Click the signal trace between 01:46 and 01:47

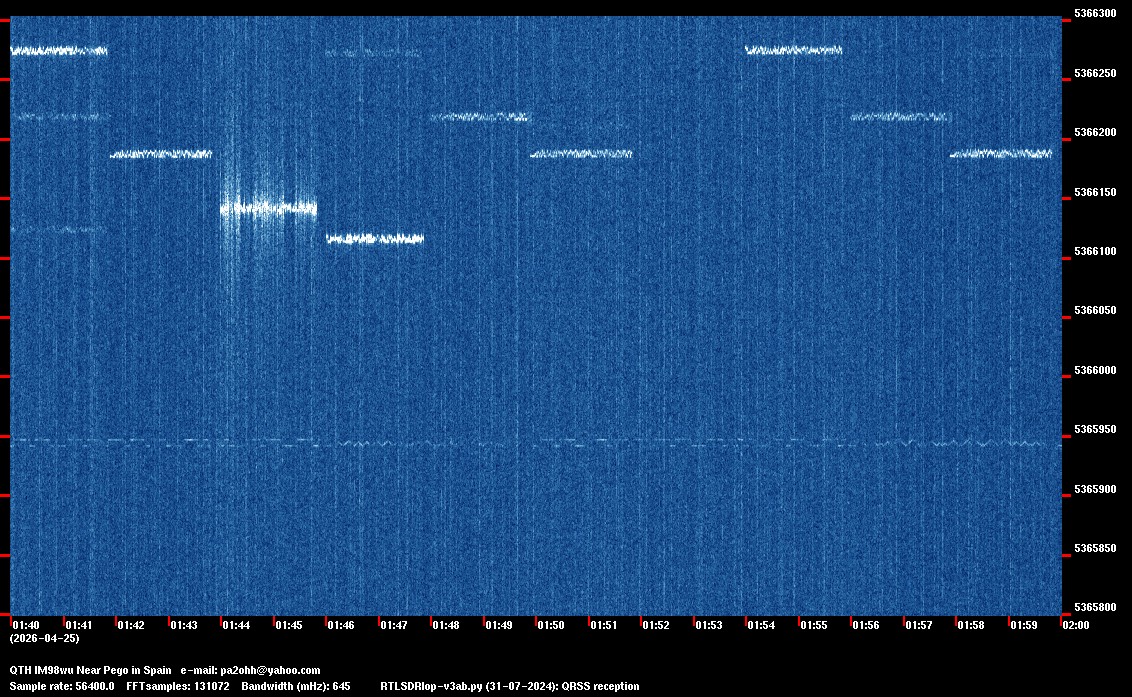click(x=375, y=239)
